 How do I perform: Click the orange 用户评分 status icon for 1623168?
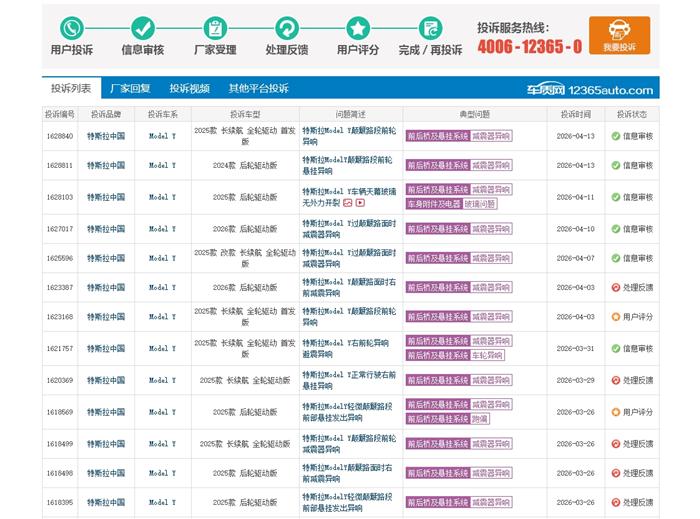click(616, 317)
